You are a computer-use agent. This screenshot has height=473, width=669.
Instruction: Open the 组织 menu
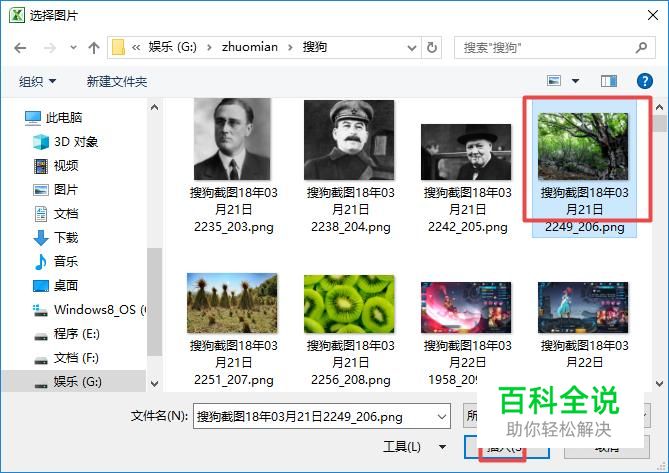tap(37, 81)
